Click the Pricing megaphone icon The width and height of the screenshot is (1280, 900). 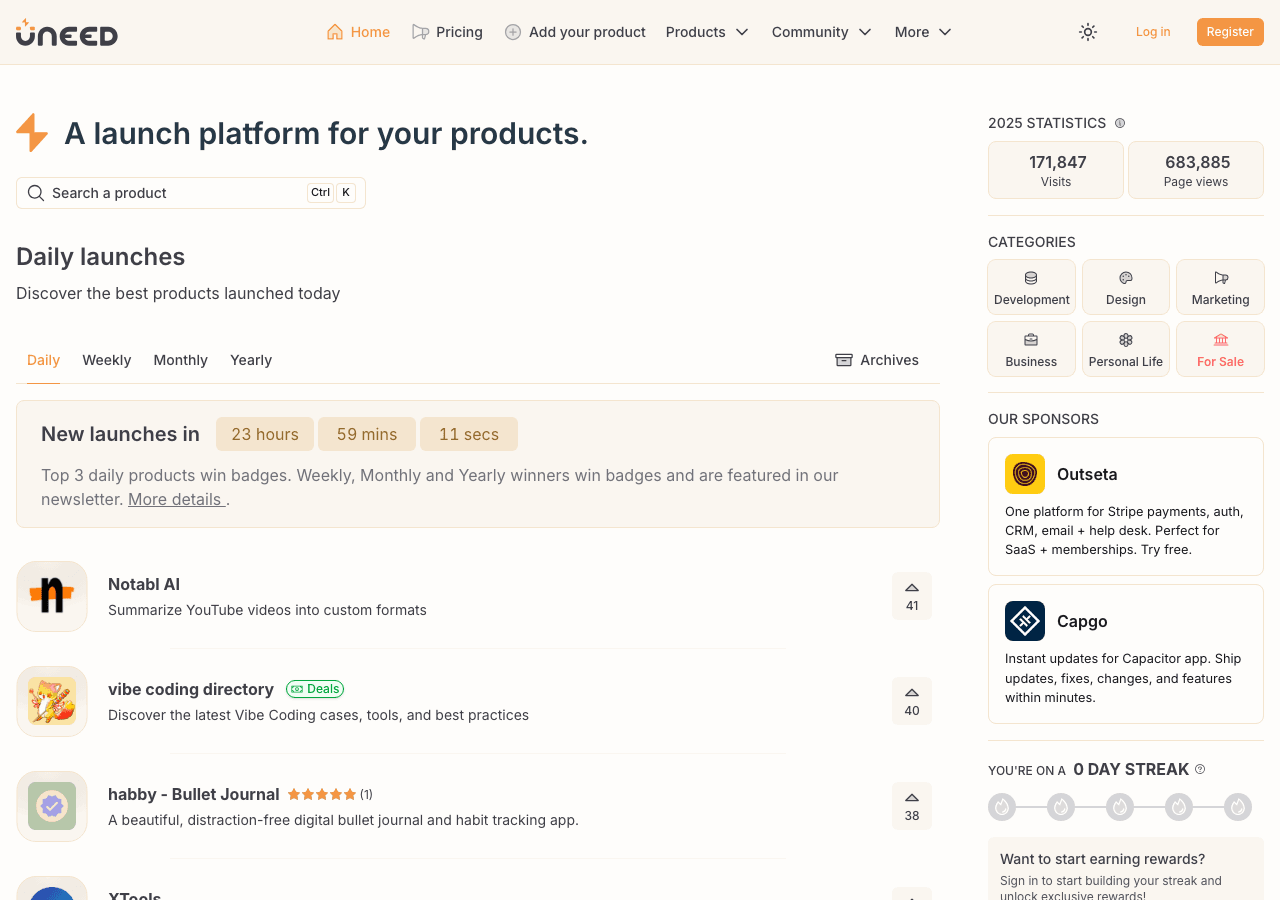click(x=420, y=32)
